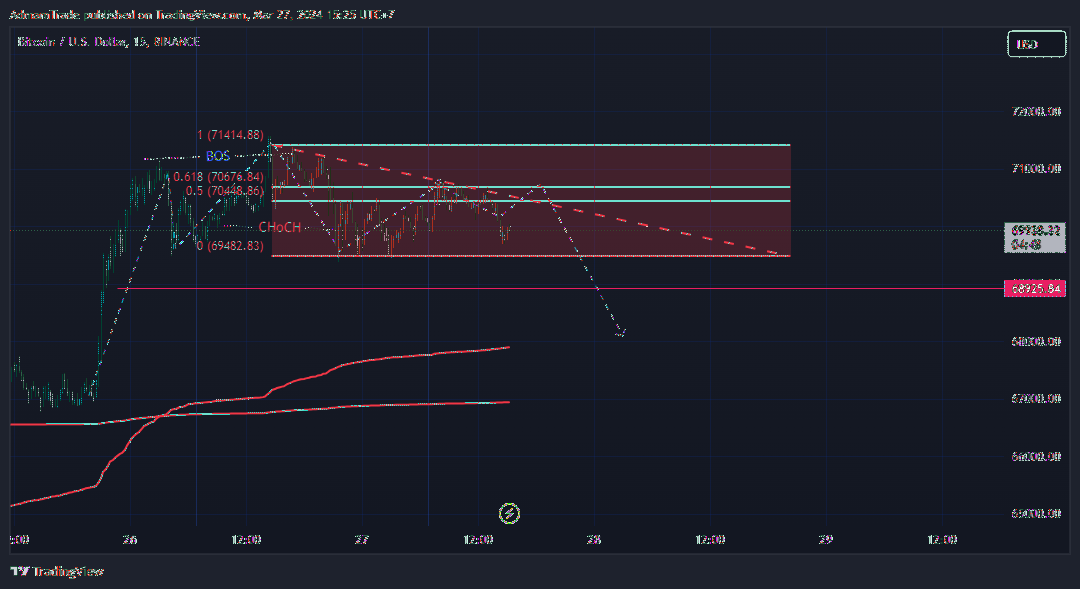The image size is (1080, 589).
Task: Click the 1 (71414.88) Fibonacci label
Action: pos(230,135)
